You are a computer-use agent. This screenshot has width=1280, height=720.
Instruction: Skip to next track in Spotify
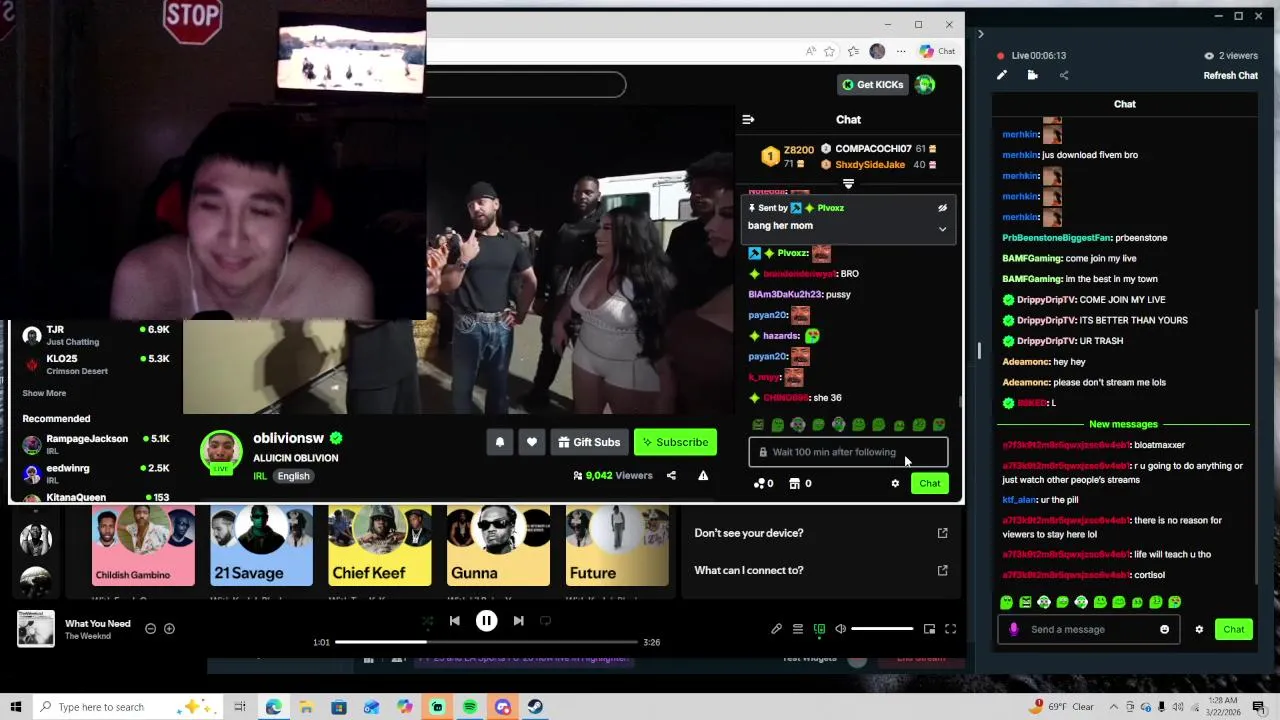(x=518, y=621)
